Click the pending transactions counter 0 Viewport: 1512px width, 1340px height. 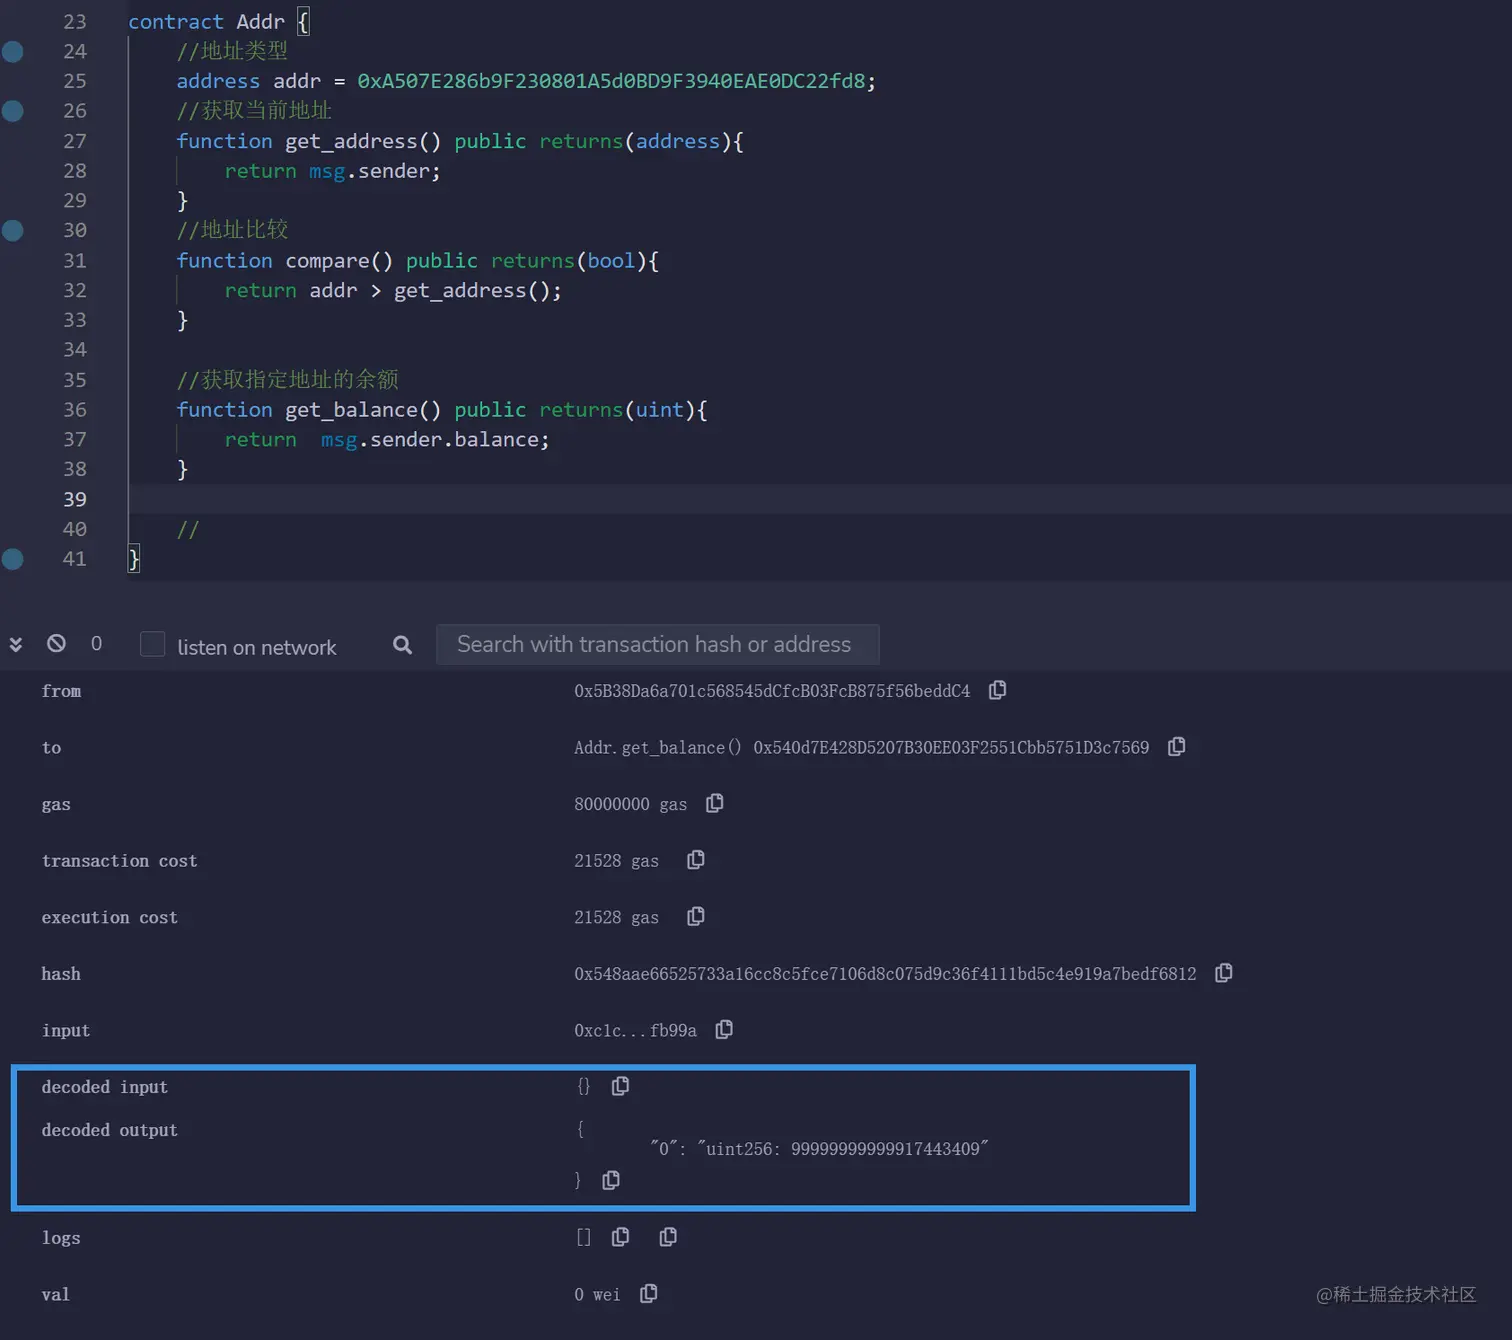point(96,643)
